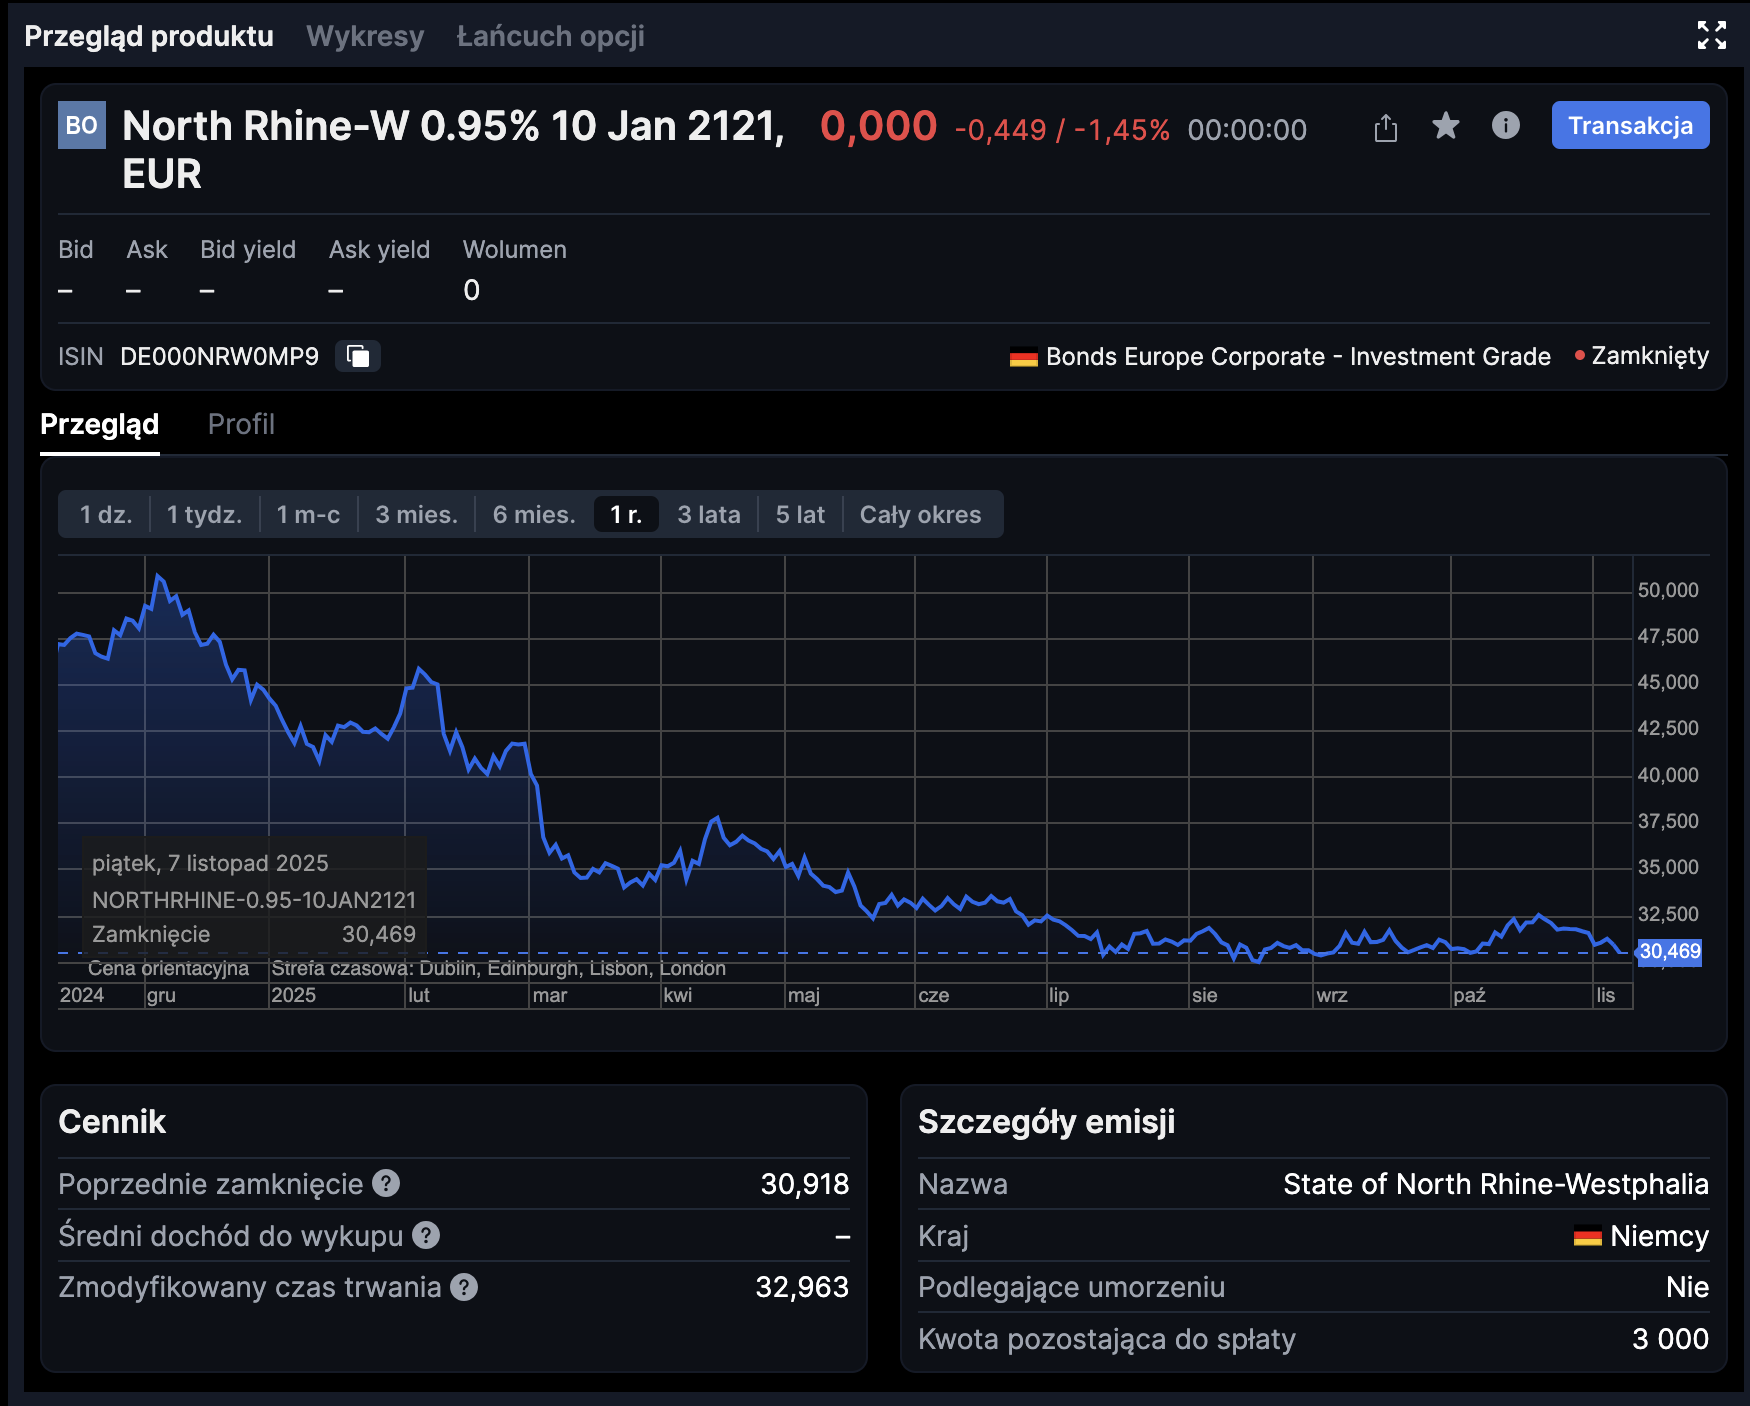
Task: Switch chart to Cały okres range
Action: coord(920,515)
